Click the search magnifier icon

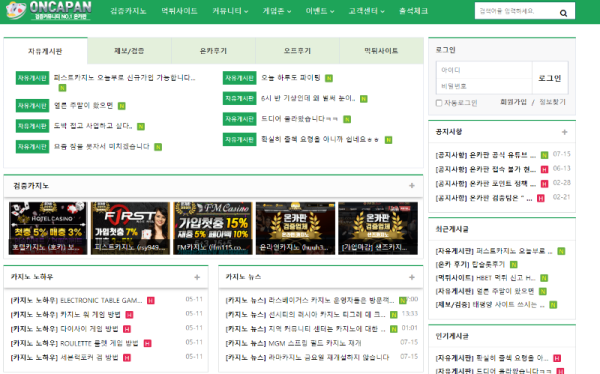(563, 13)
